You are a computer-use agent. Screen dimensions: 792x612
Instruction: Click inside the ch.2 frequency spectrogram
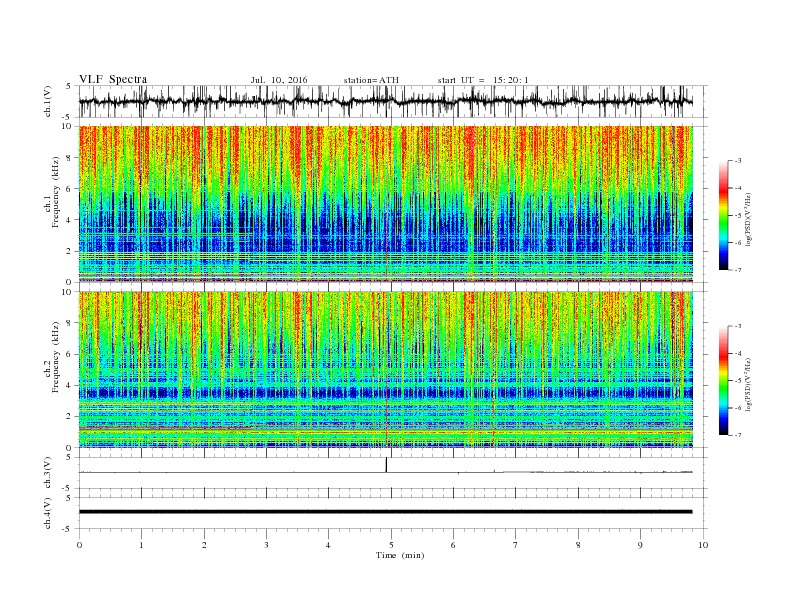pos(386,369)
